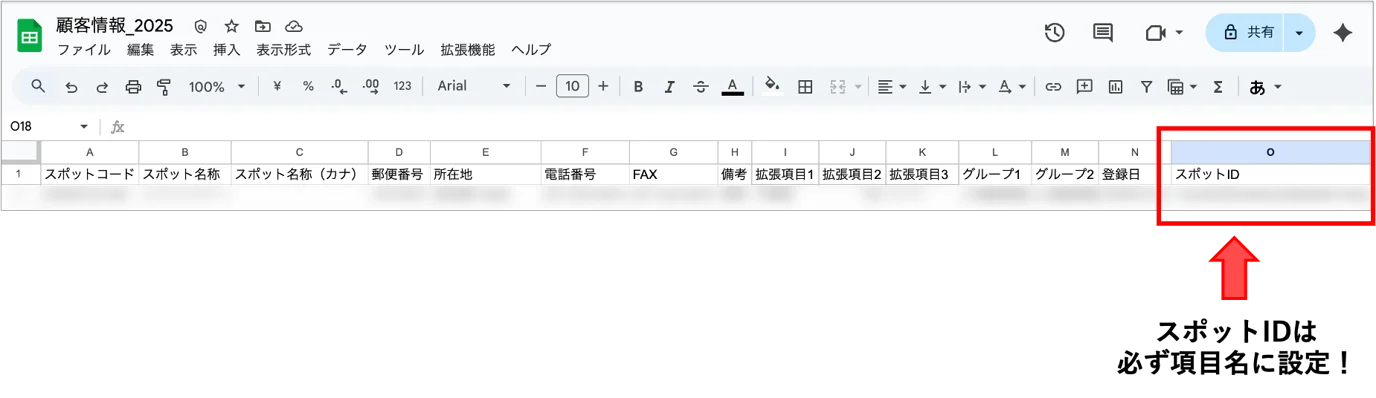This screenshot has width=1376, height=398.
Task: Print the spreadsheet
Action: click(x=133, y=87)
